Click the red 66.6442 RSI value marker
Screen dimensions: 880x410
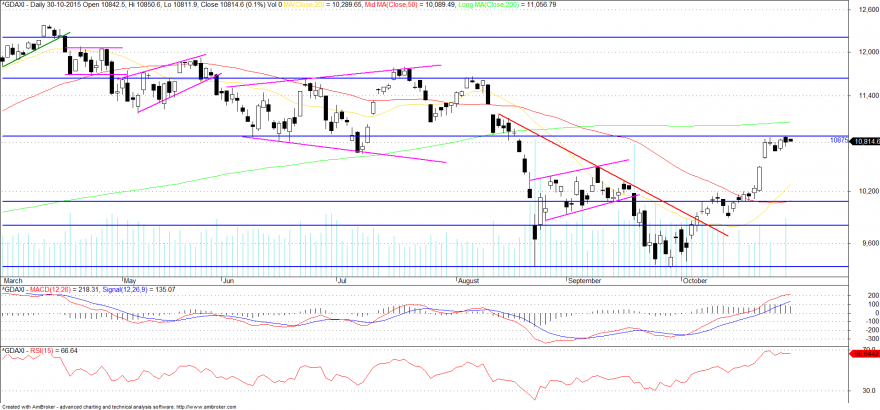point(865,353)
